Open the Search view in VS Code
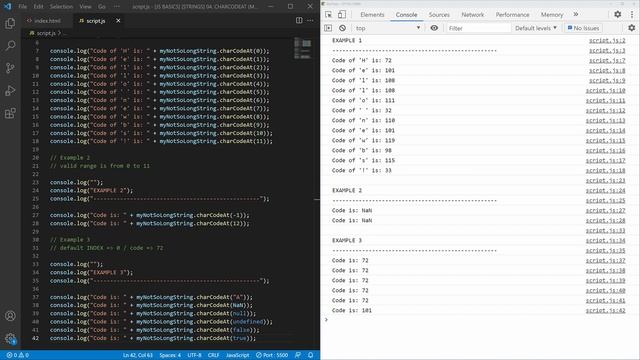The image size is (640, 360). [10, 45]
